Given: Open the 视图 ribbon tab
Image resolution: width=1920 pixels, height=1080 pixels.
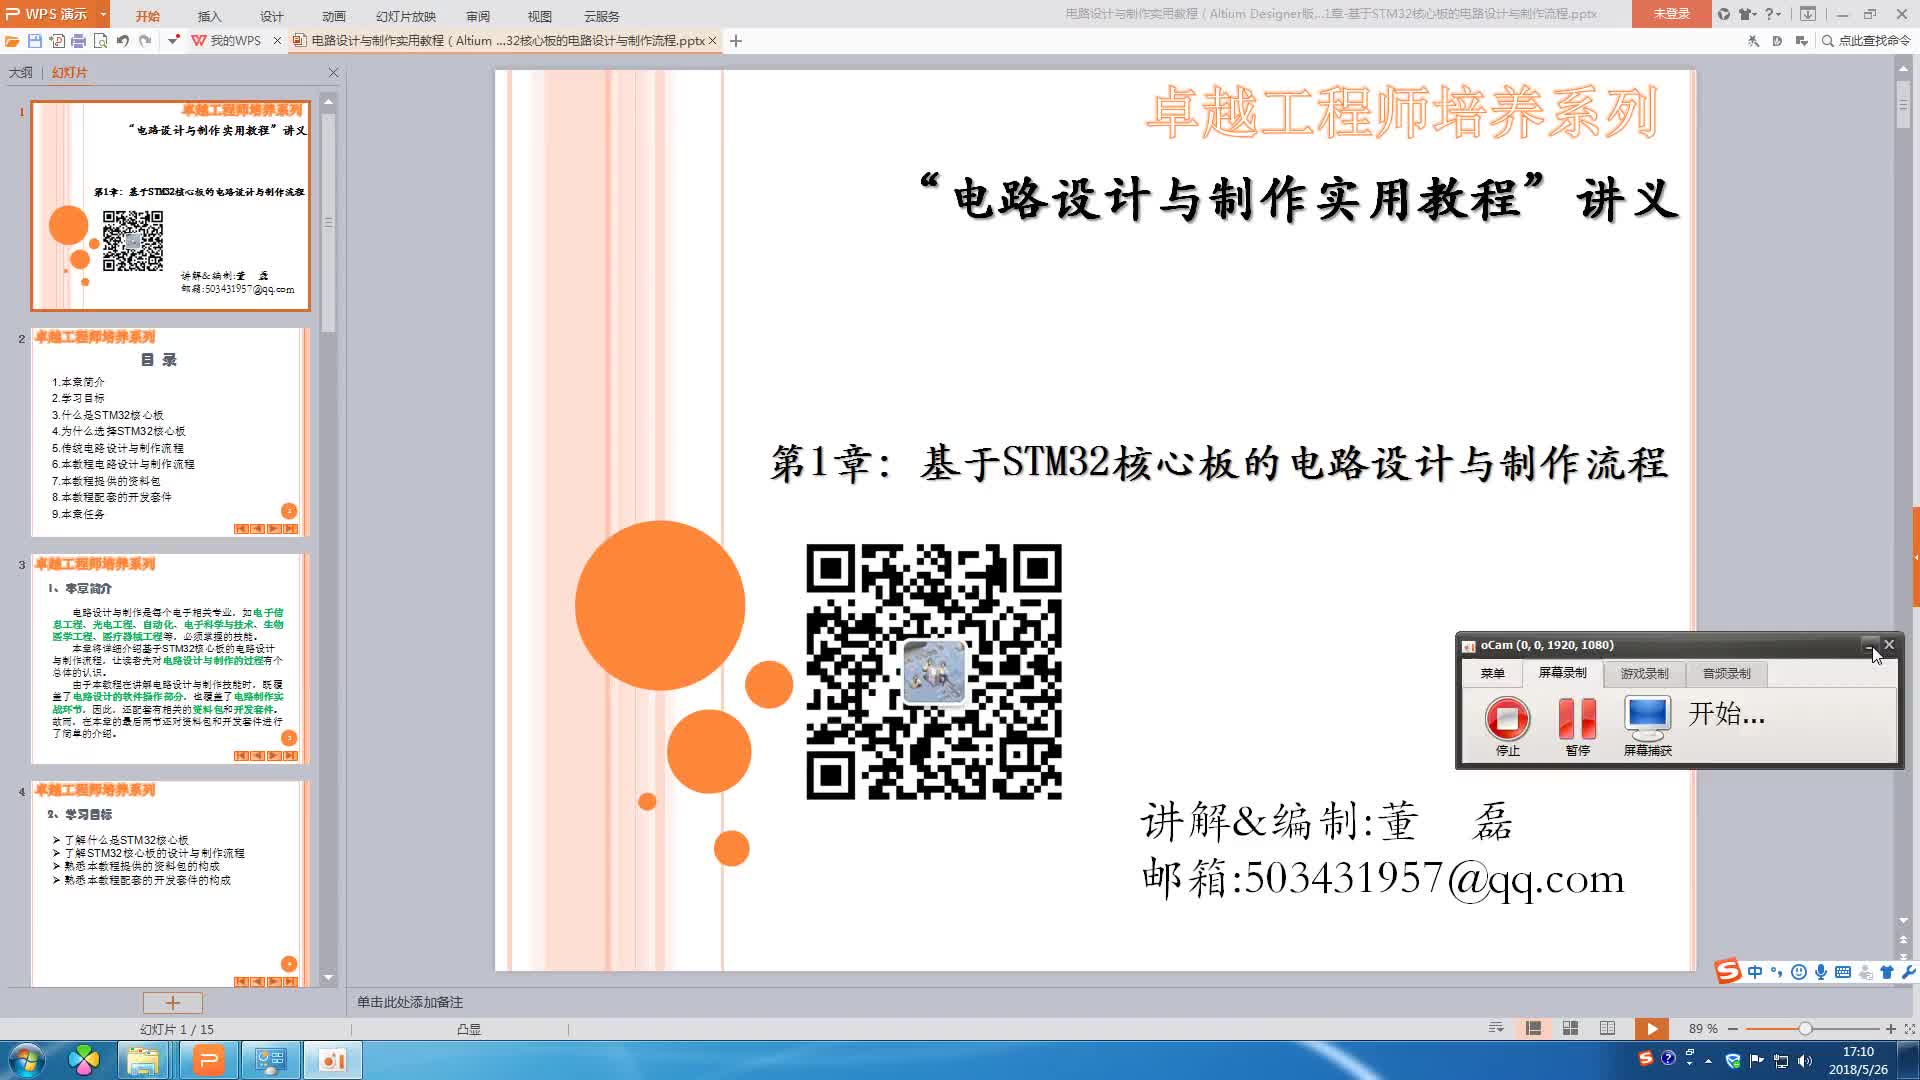Looking at the screenshot, I should pyautogui.click(x=540, y=16).
